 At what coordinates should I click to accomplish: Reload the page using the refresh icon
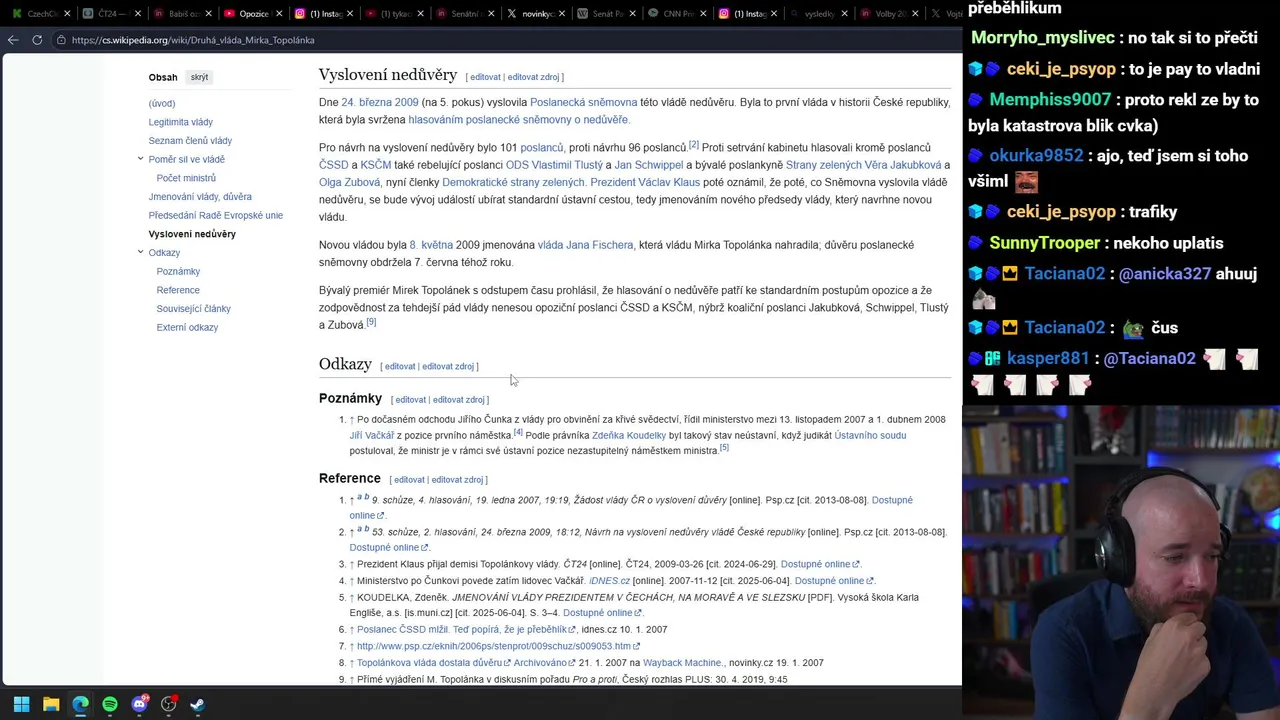pyautogui.click(x=37, y=40)
